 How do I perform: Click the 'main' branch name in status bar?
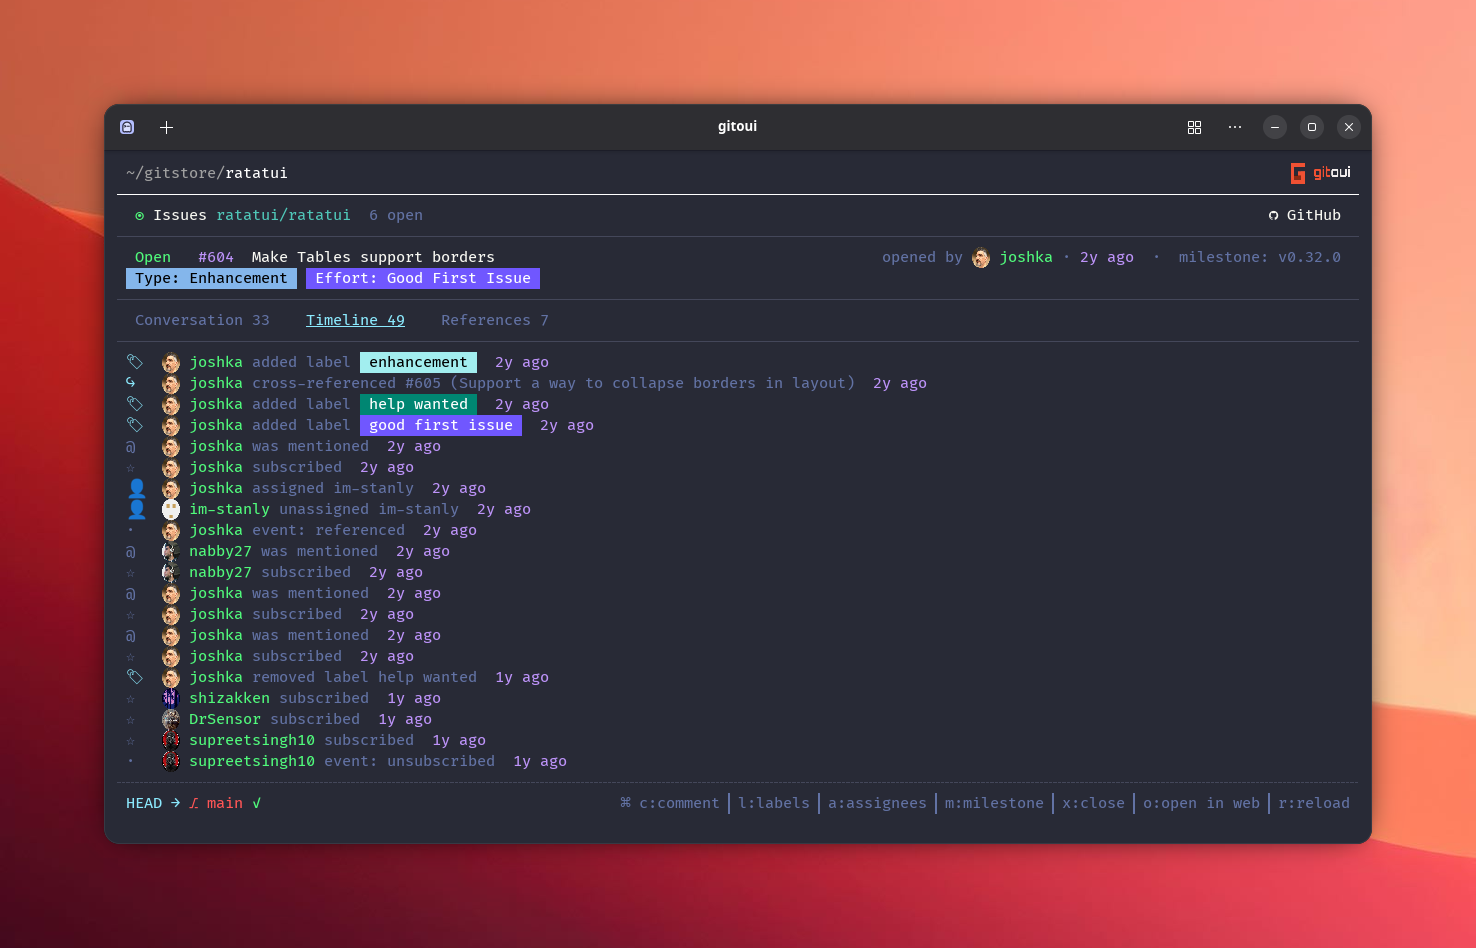225,803
